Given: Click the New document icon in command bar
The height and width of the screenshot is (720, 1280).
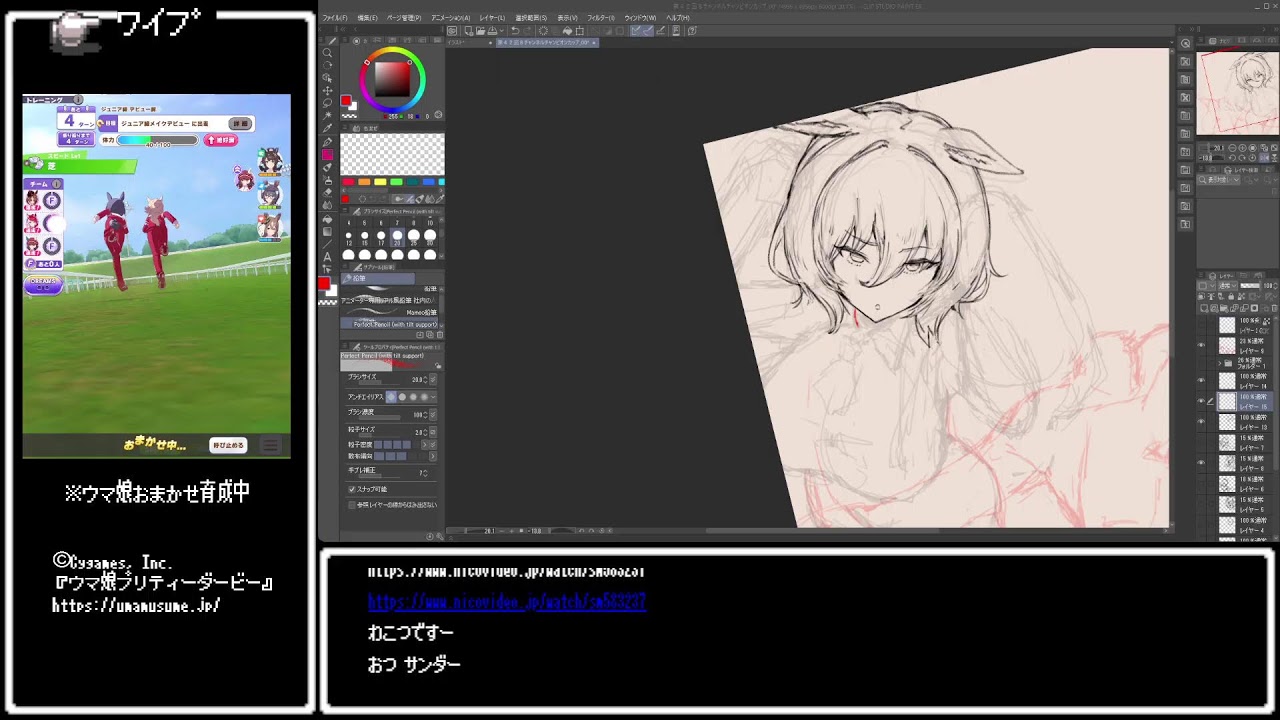Looking at the screenshot, I should (x=468, y=30).
